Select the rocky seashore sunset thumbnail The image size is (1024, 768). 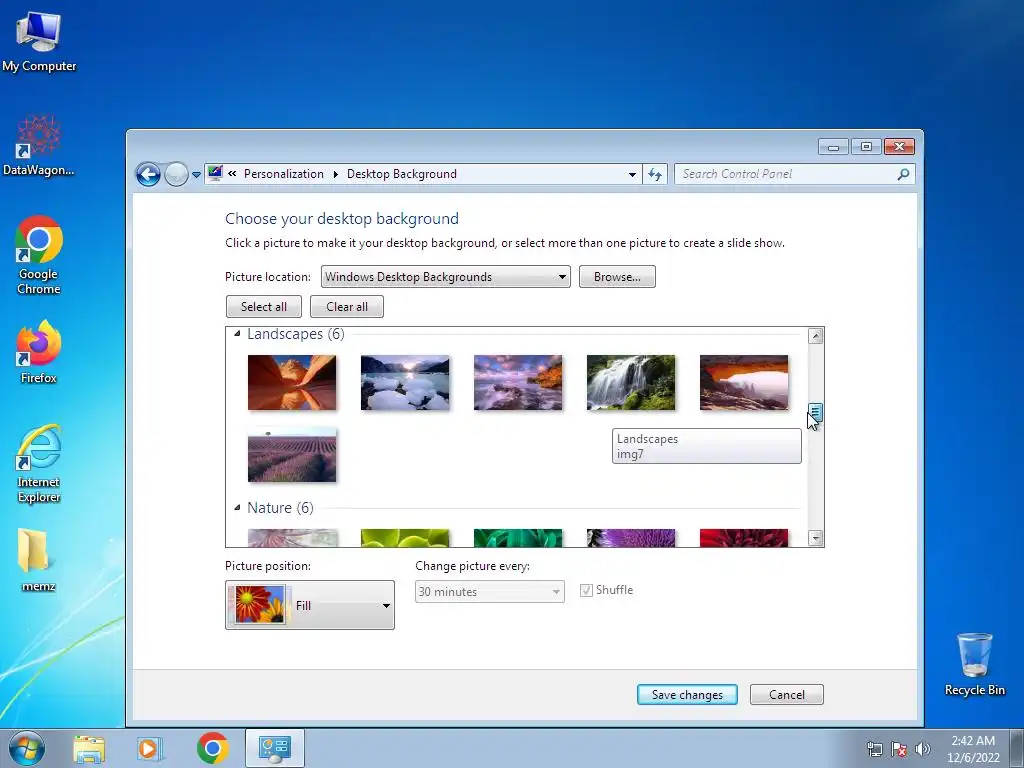click(x=518, y=383)
